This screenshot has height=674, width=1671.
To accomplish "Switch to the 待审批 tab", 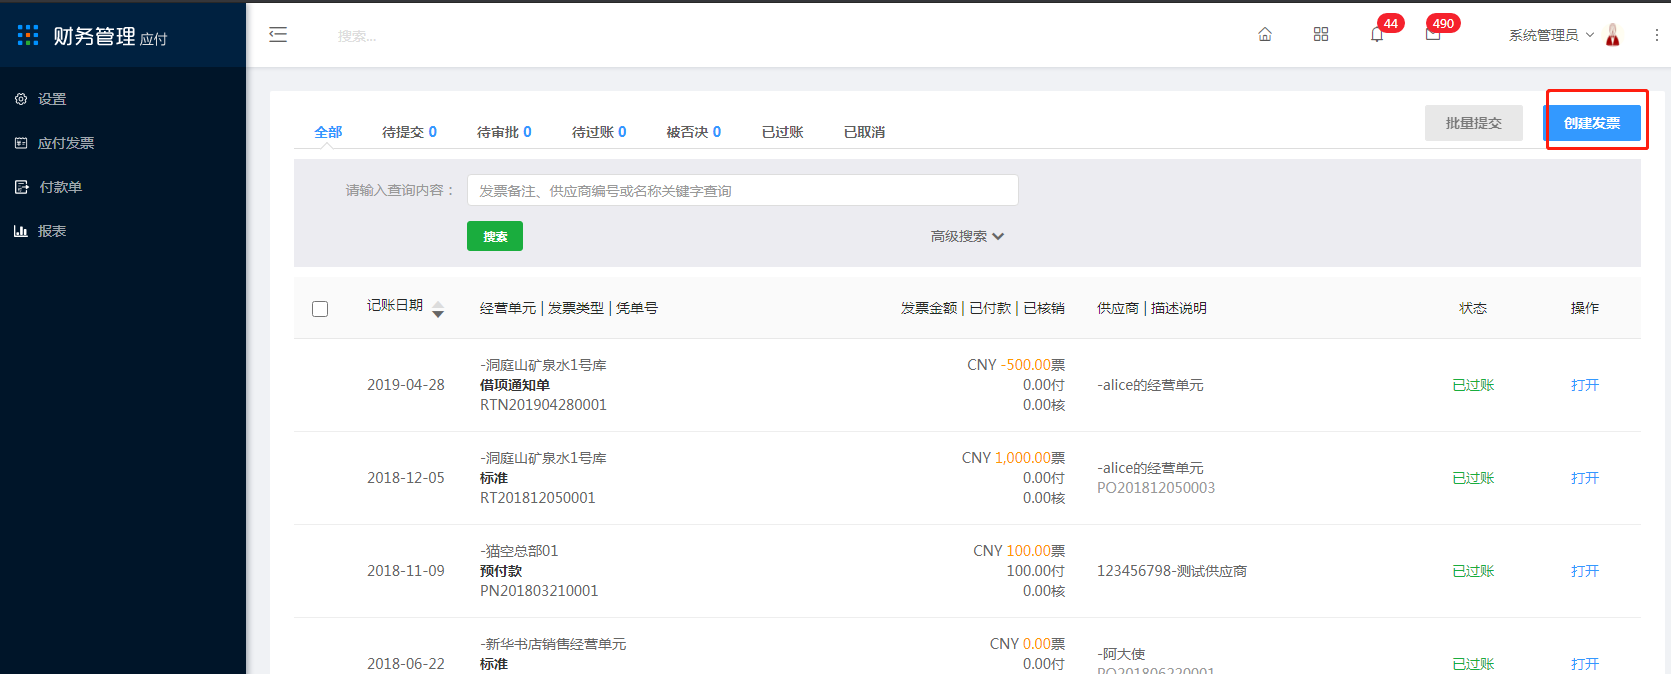I will [504, 132].
